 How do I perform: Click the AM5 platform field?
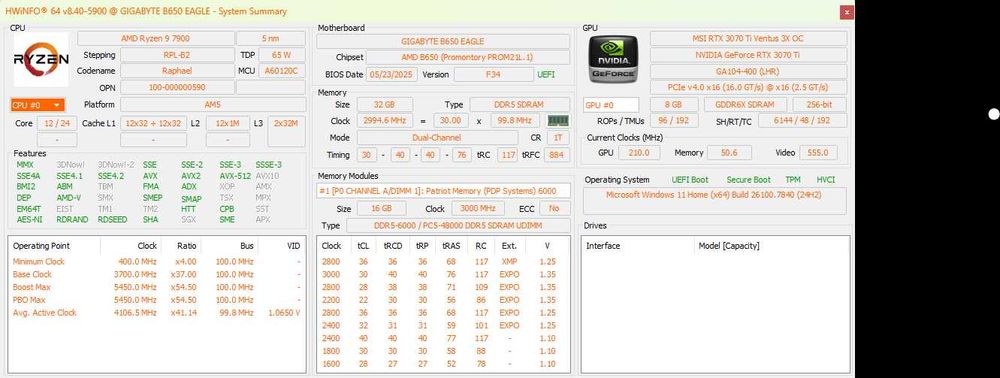[x=213, y=105]
